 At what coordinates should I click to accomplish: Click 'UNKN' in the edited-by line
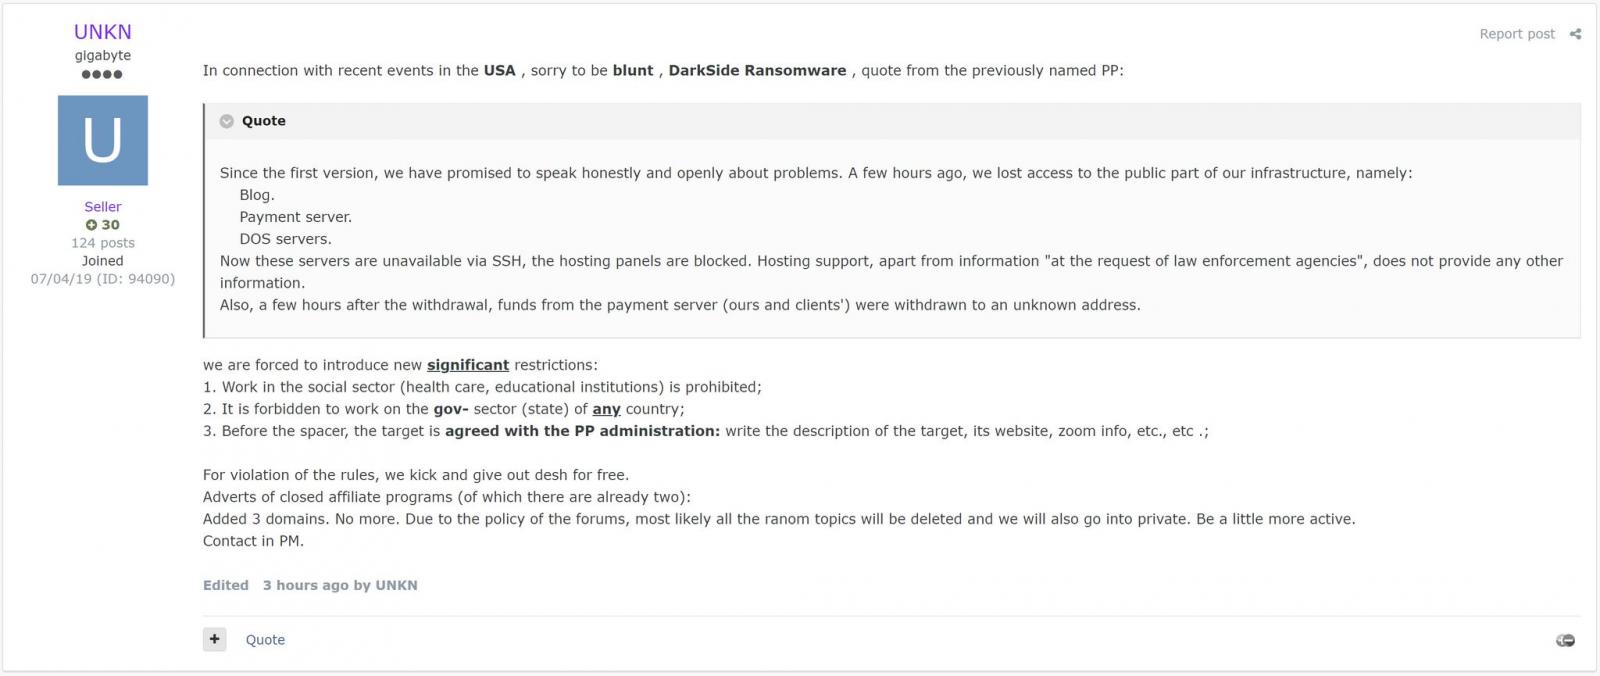[397, 585]
